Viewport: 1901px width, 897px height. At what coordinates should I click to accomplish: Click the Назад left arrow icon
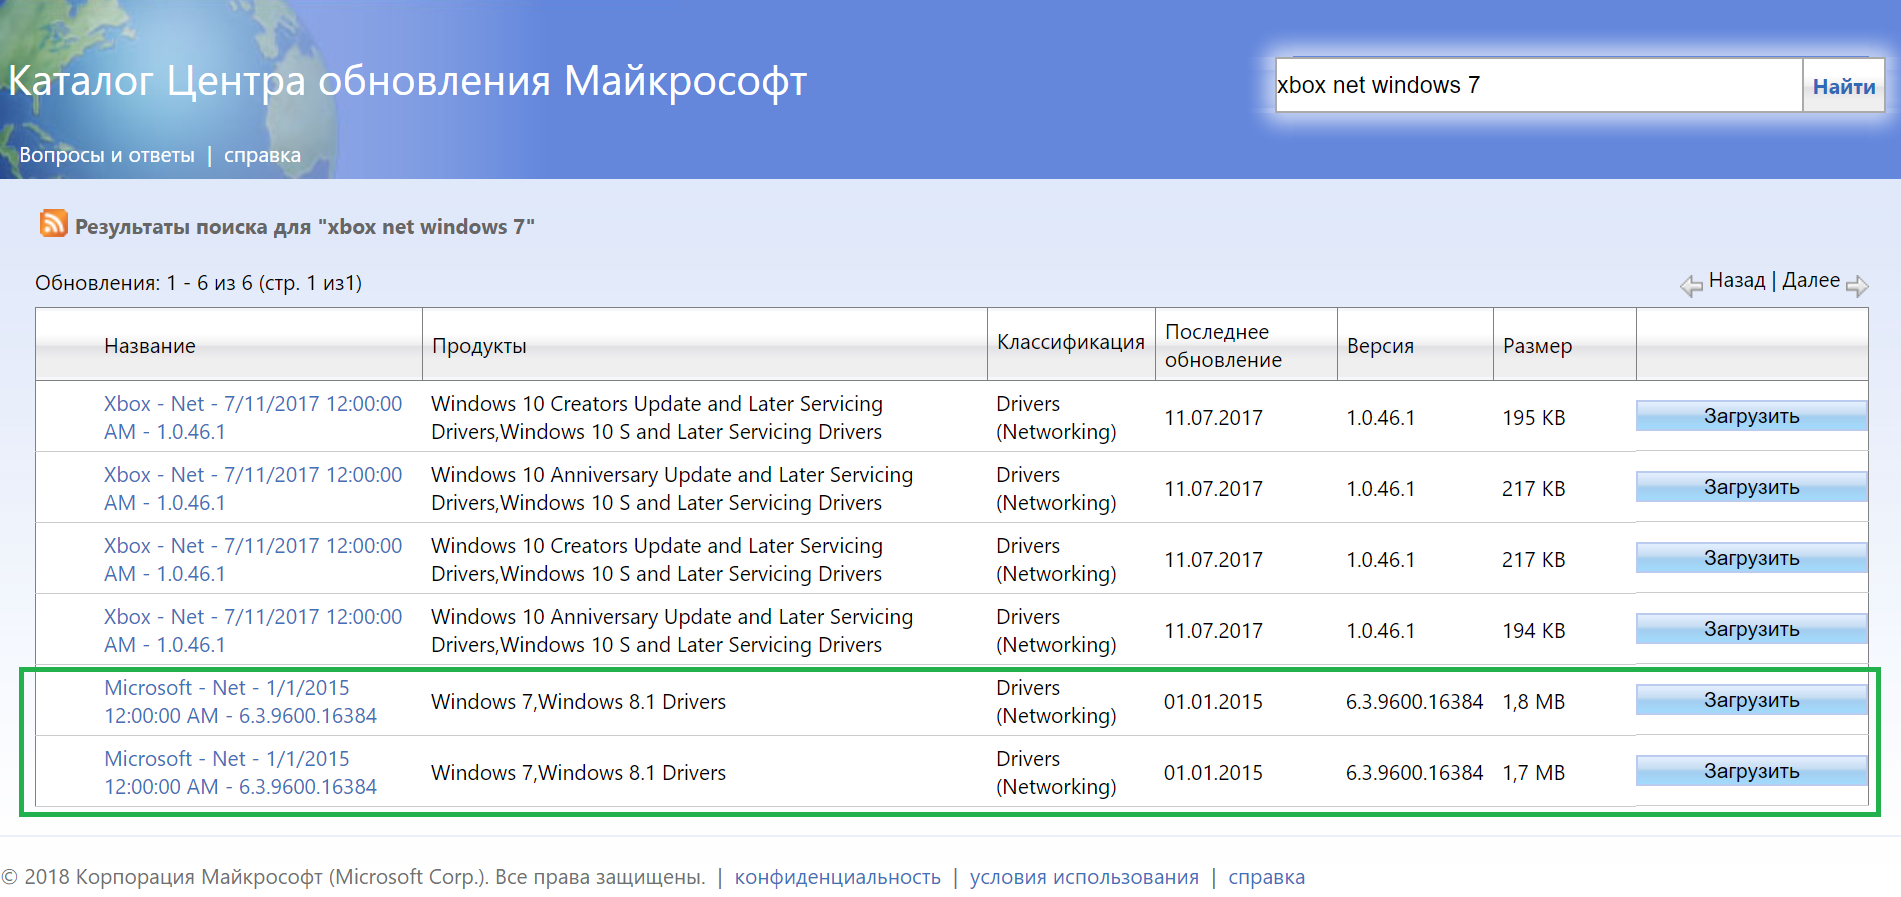(1691, 286)
